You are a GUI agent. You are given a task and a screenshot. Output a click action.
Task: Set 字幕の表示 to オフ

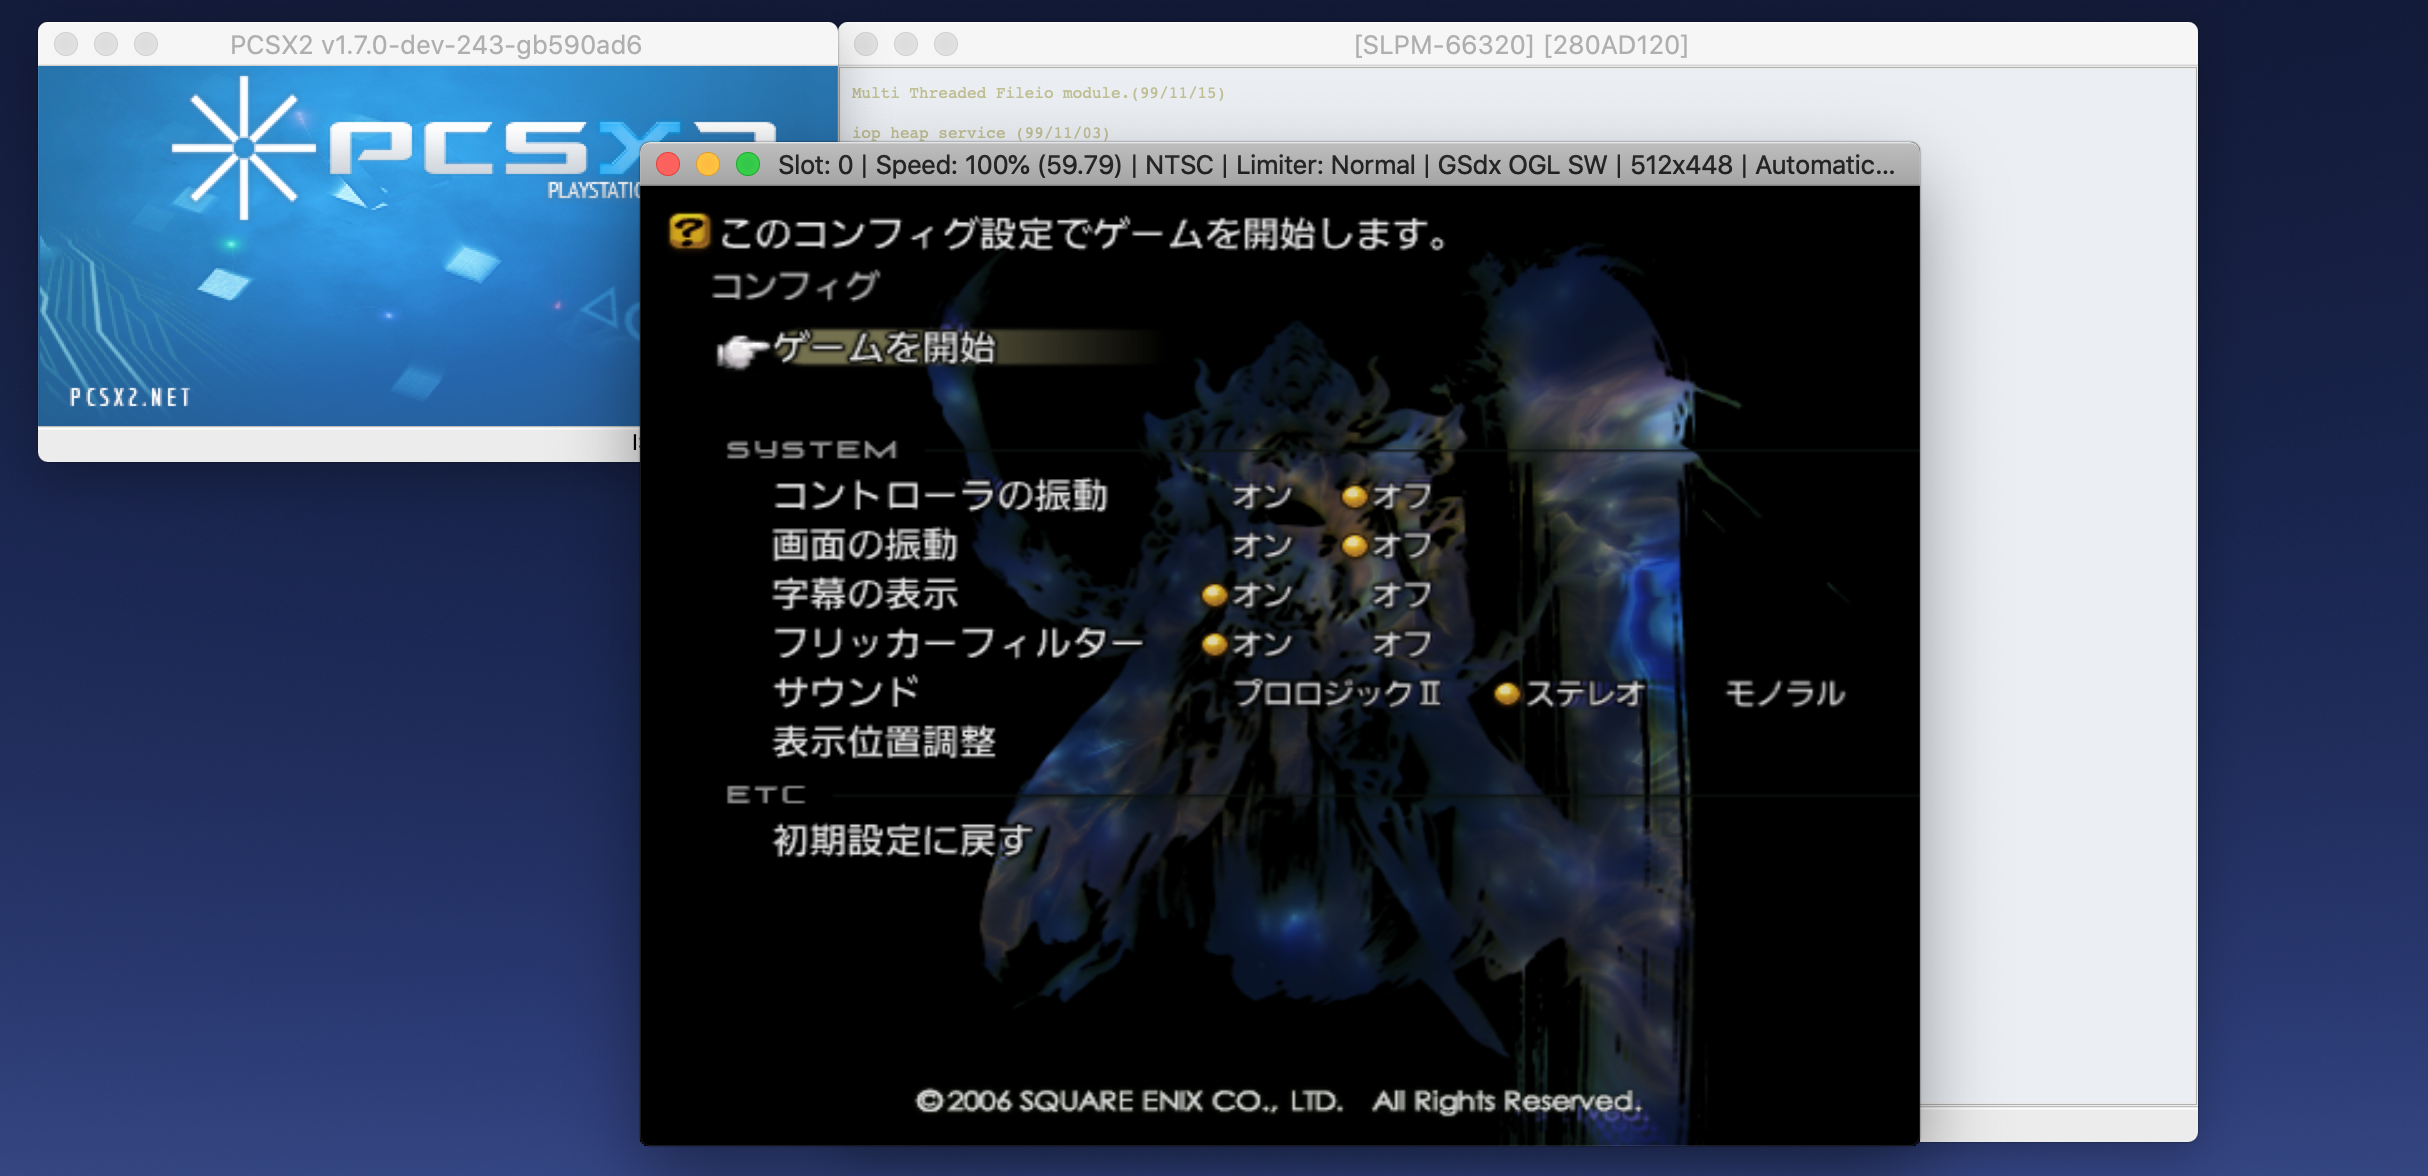coord(1401,594)
